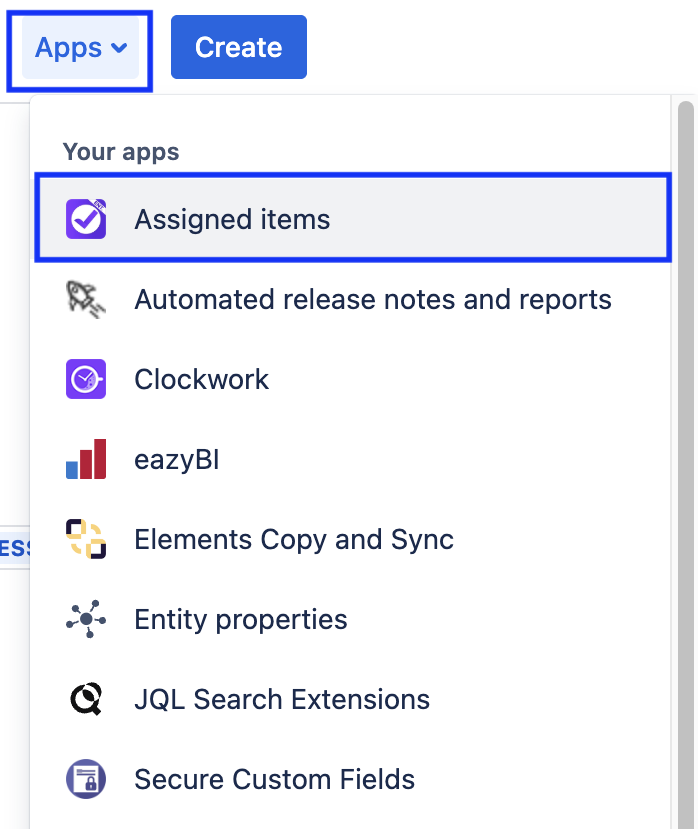Select Clockwork in the apps list

coord(353,379)
